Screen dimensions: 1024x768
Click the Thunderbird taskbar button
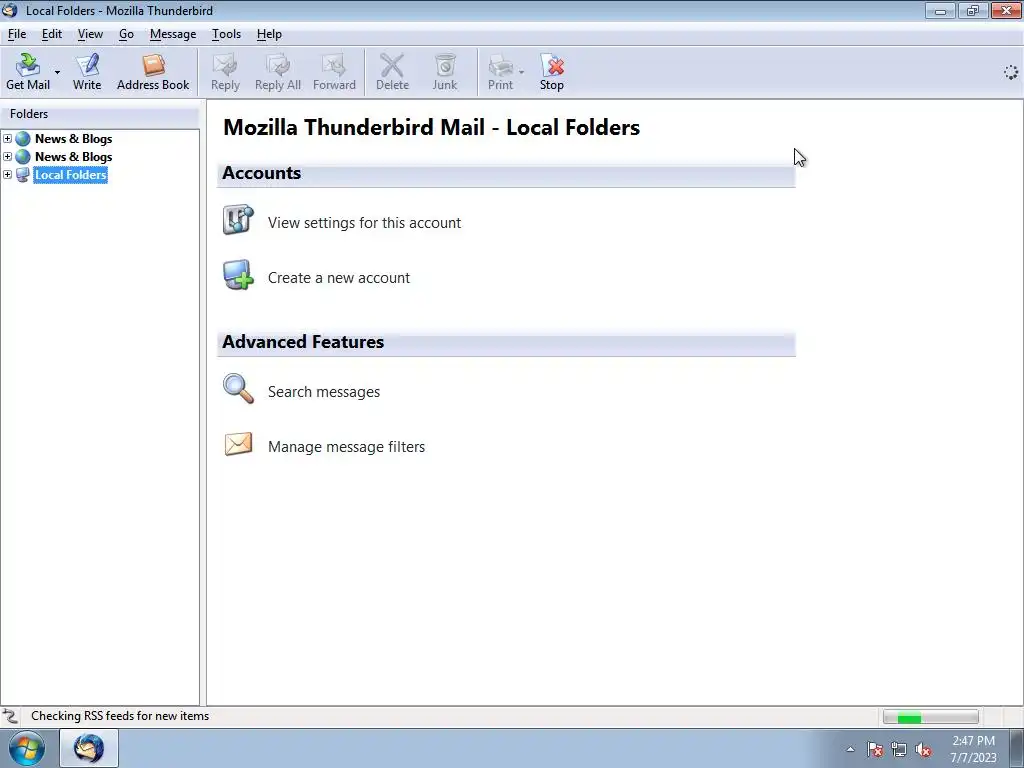coord(89,748)
